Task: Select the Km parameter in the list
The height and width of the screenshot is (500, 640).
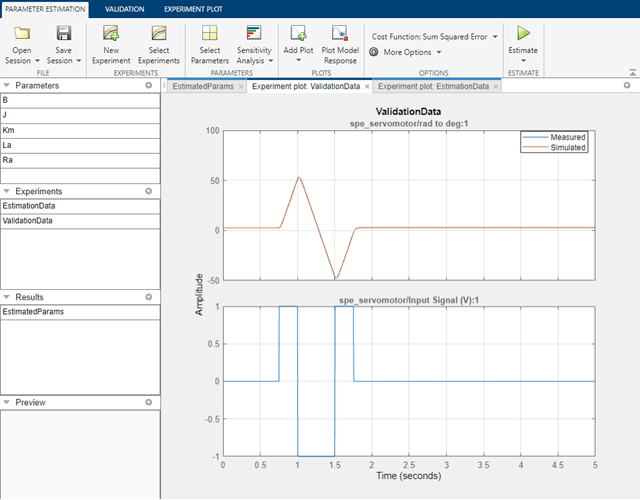Action: point(80,130)
